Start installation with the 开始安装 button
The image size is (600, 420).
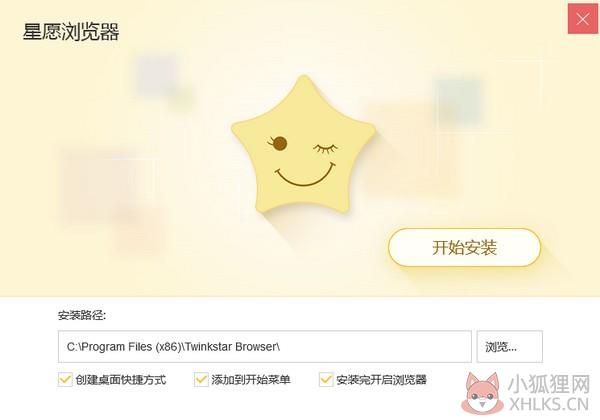pyautogui.click(x=464, y=247)
